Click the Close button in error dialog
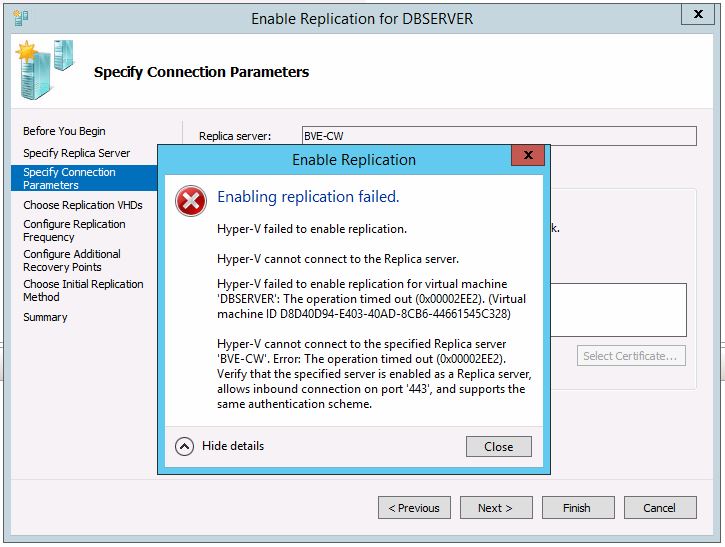 click(498, 446)
